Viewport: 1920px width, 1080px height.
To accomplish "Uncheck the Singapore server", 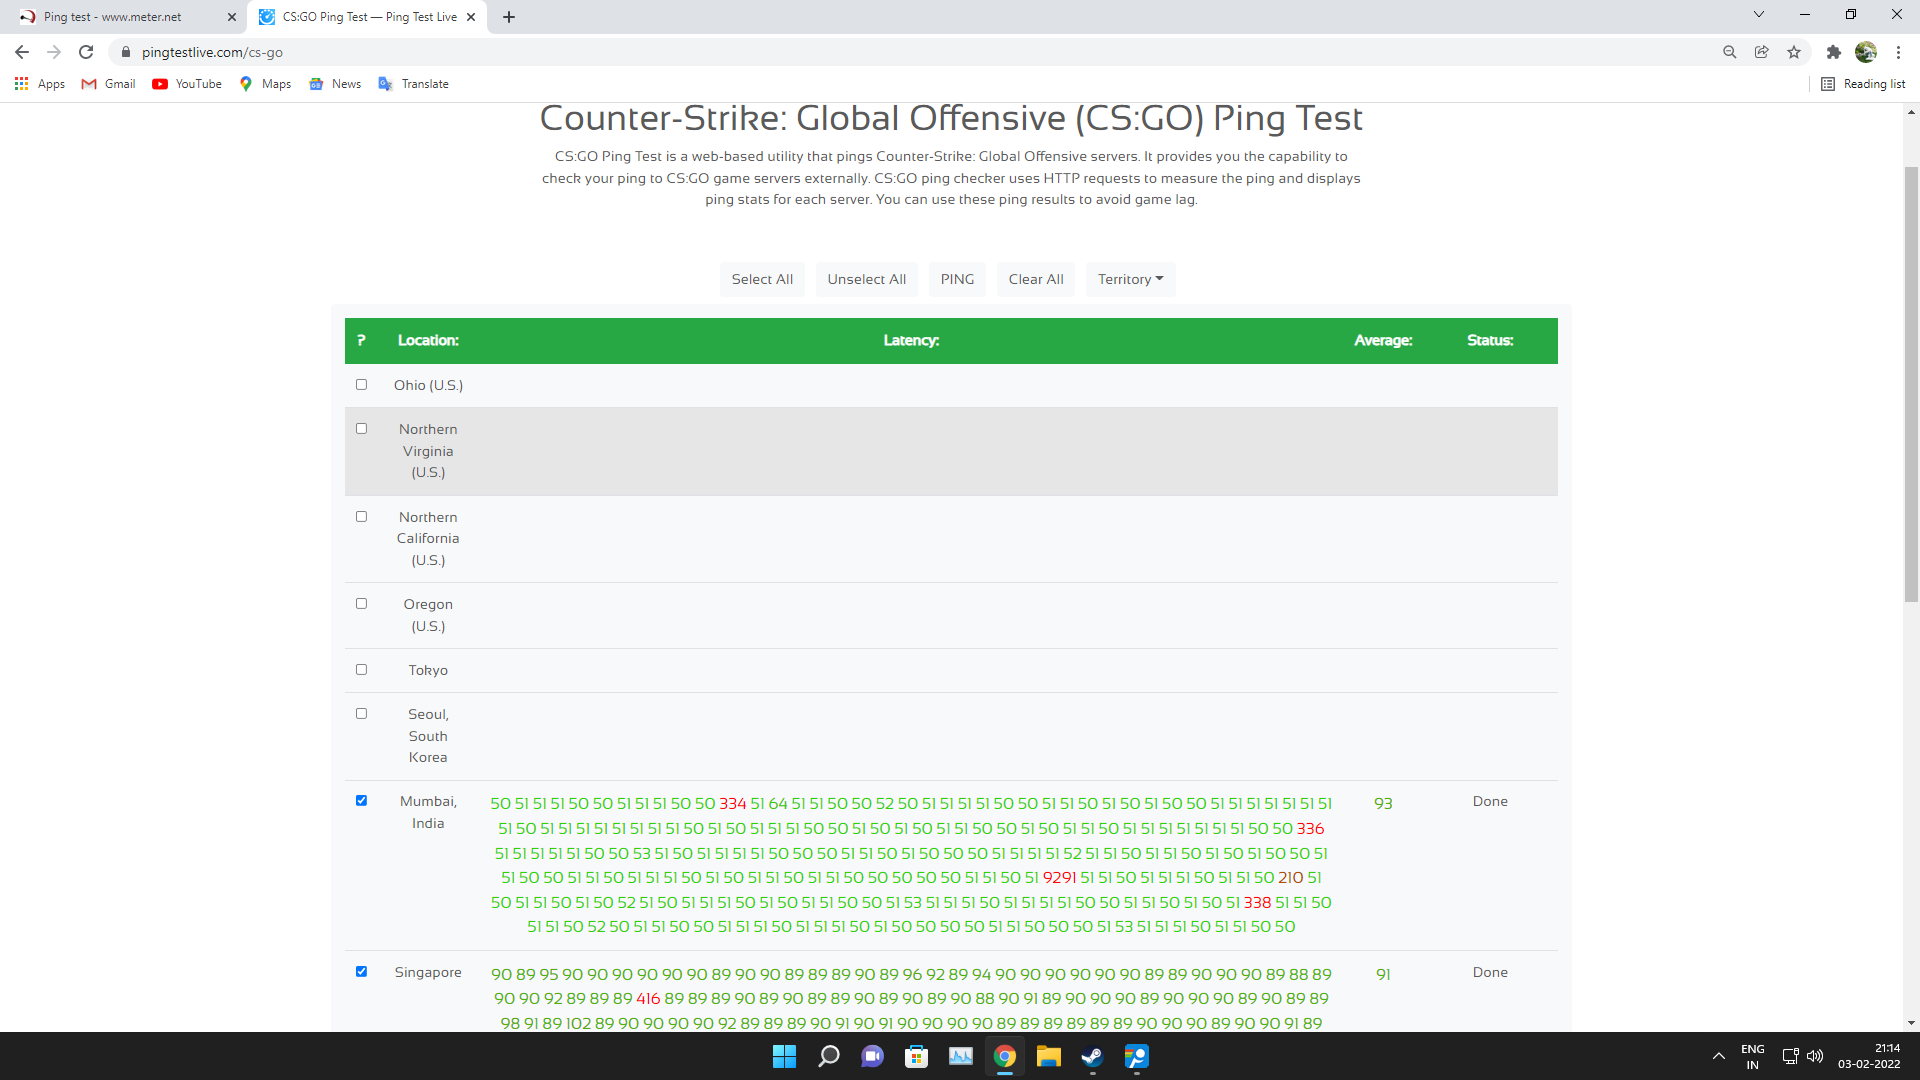I will tap(362, 972).
